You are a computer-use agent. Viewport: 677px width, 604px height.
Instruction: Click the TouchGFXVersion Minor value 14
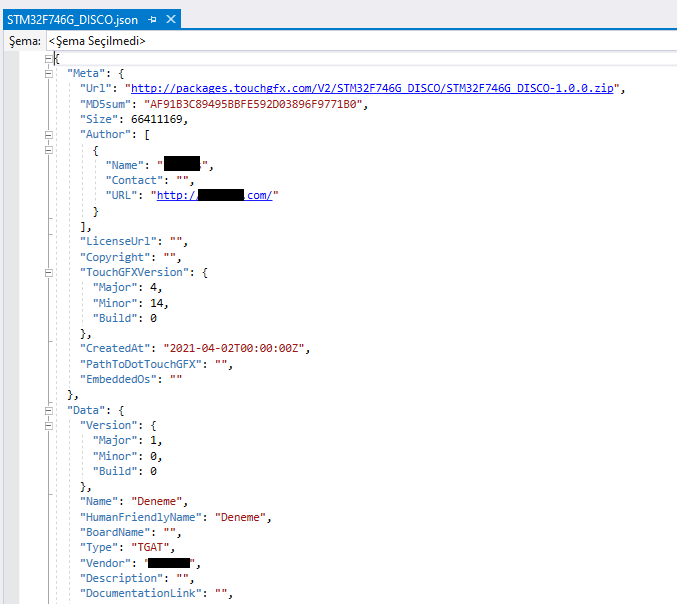point(156,303)
